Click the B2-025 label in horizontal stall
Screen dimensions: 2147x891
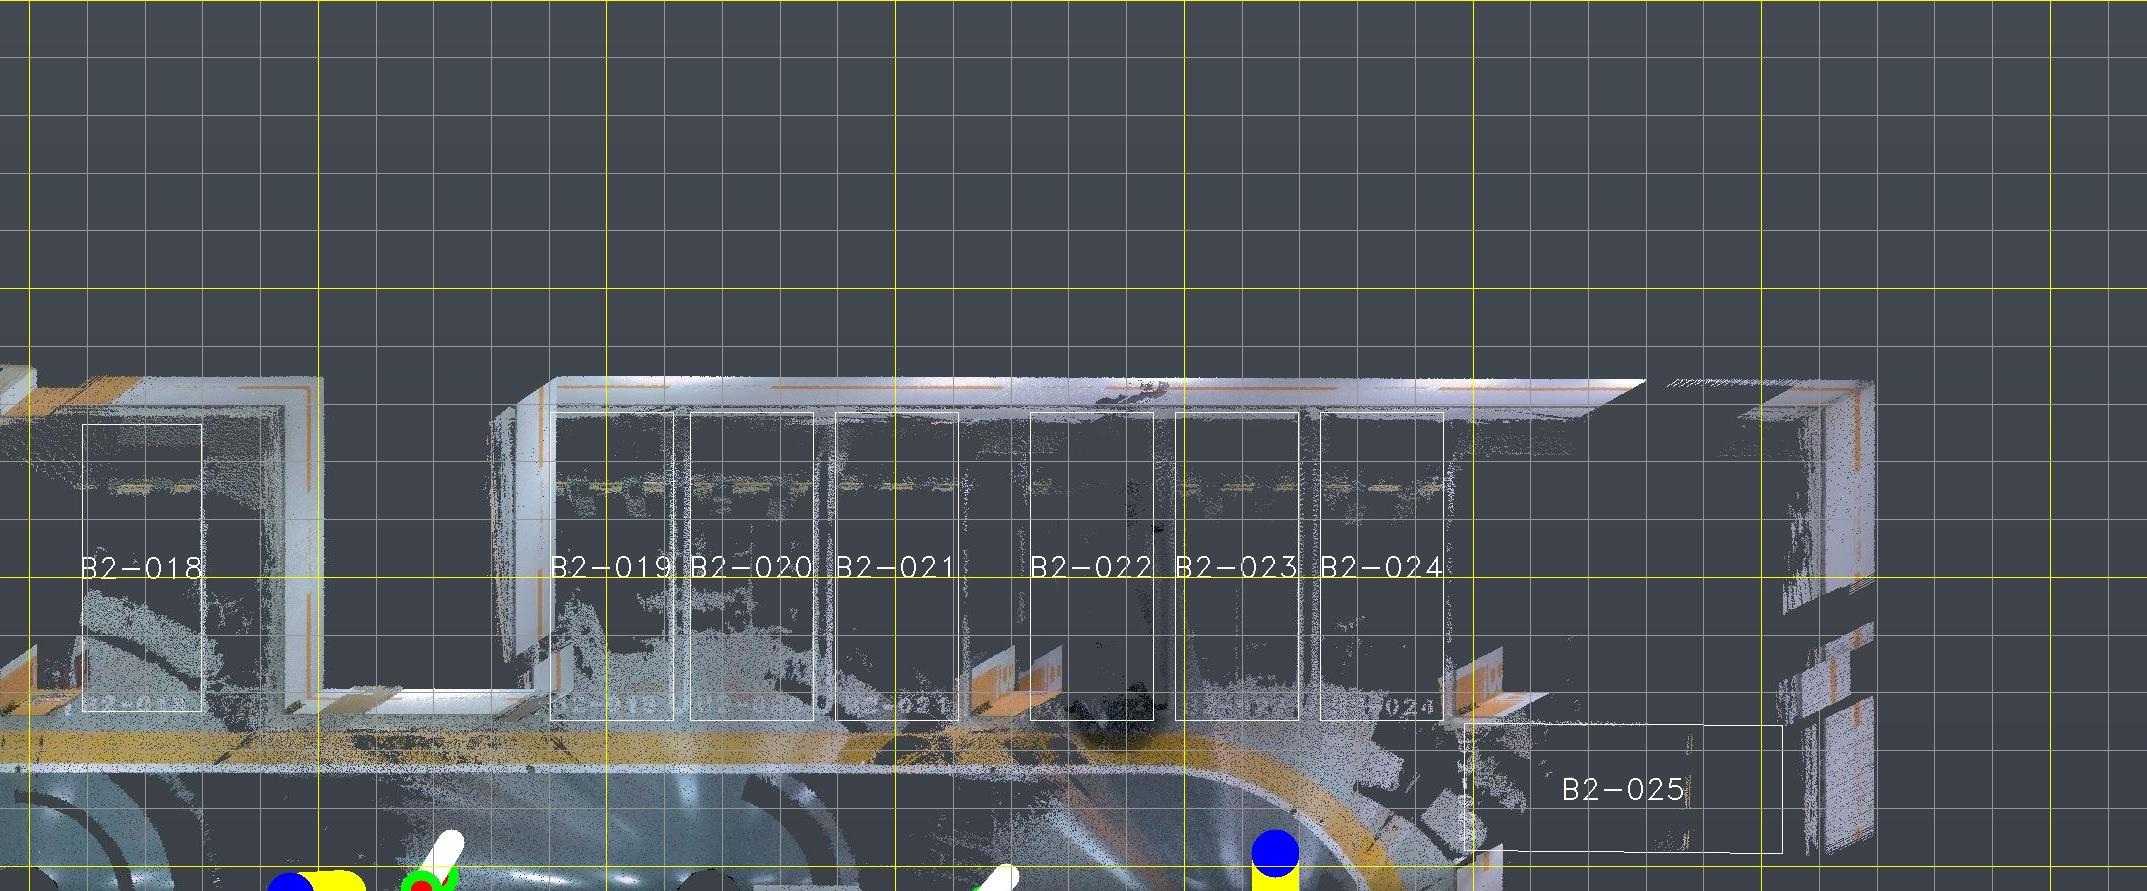coord(1623,791)
